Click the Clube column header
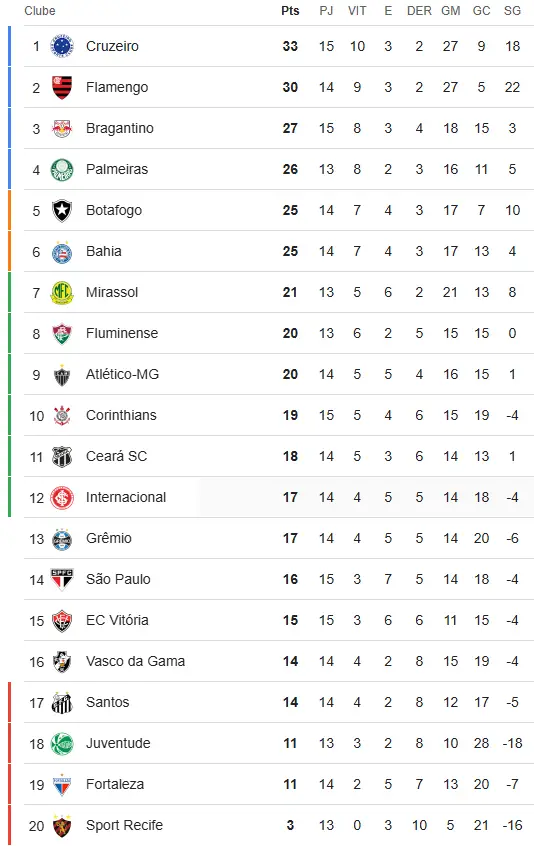The height and width of the screenshot is (846, 534). pyautogui.click(x=40, y=11)
